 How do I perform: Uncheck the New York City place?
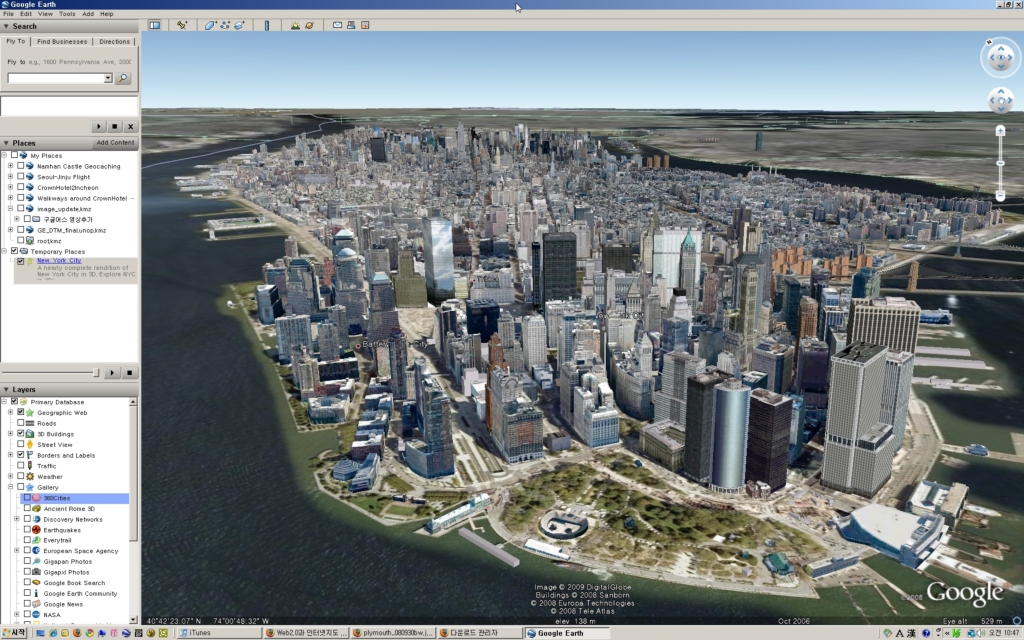(20, 261)
